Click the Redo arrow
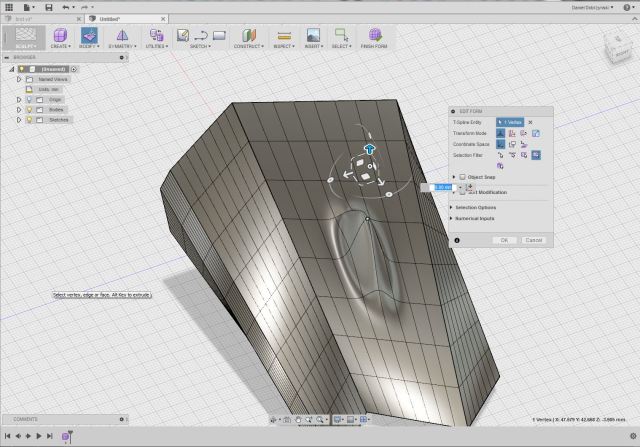This screenshot has height=447, width=640. (x=84, y=7)
